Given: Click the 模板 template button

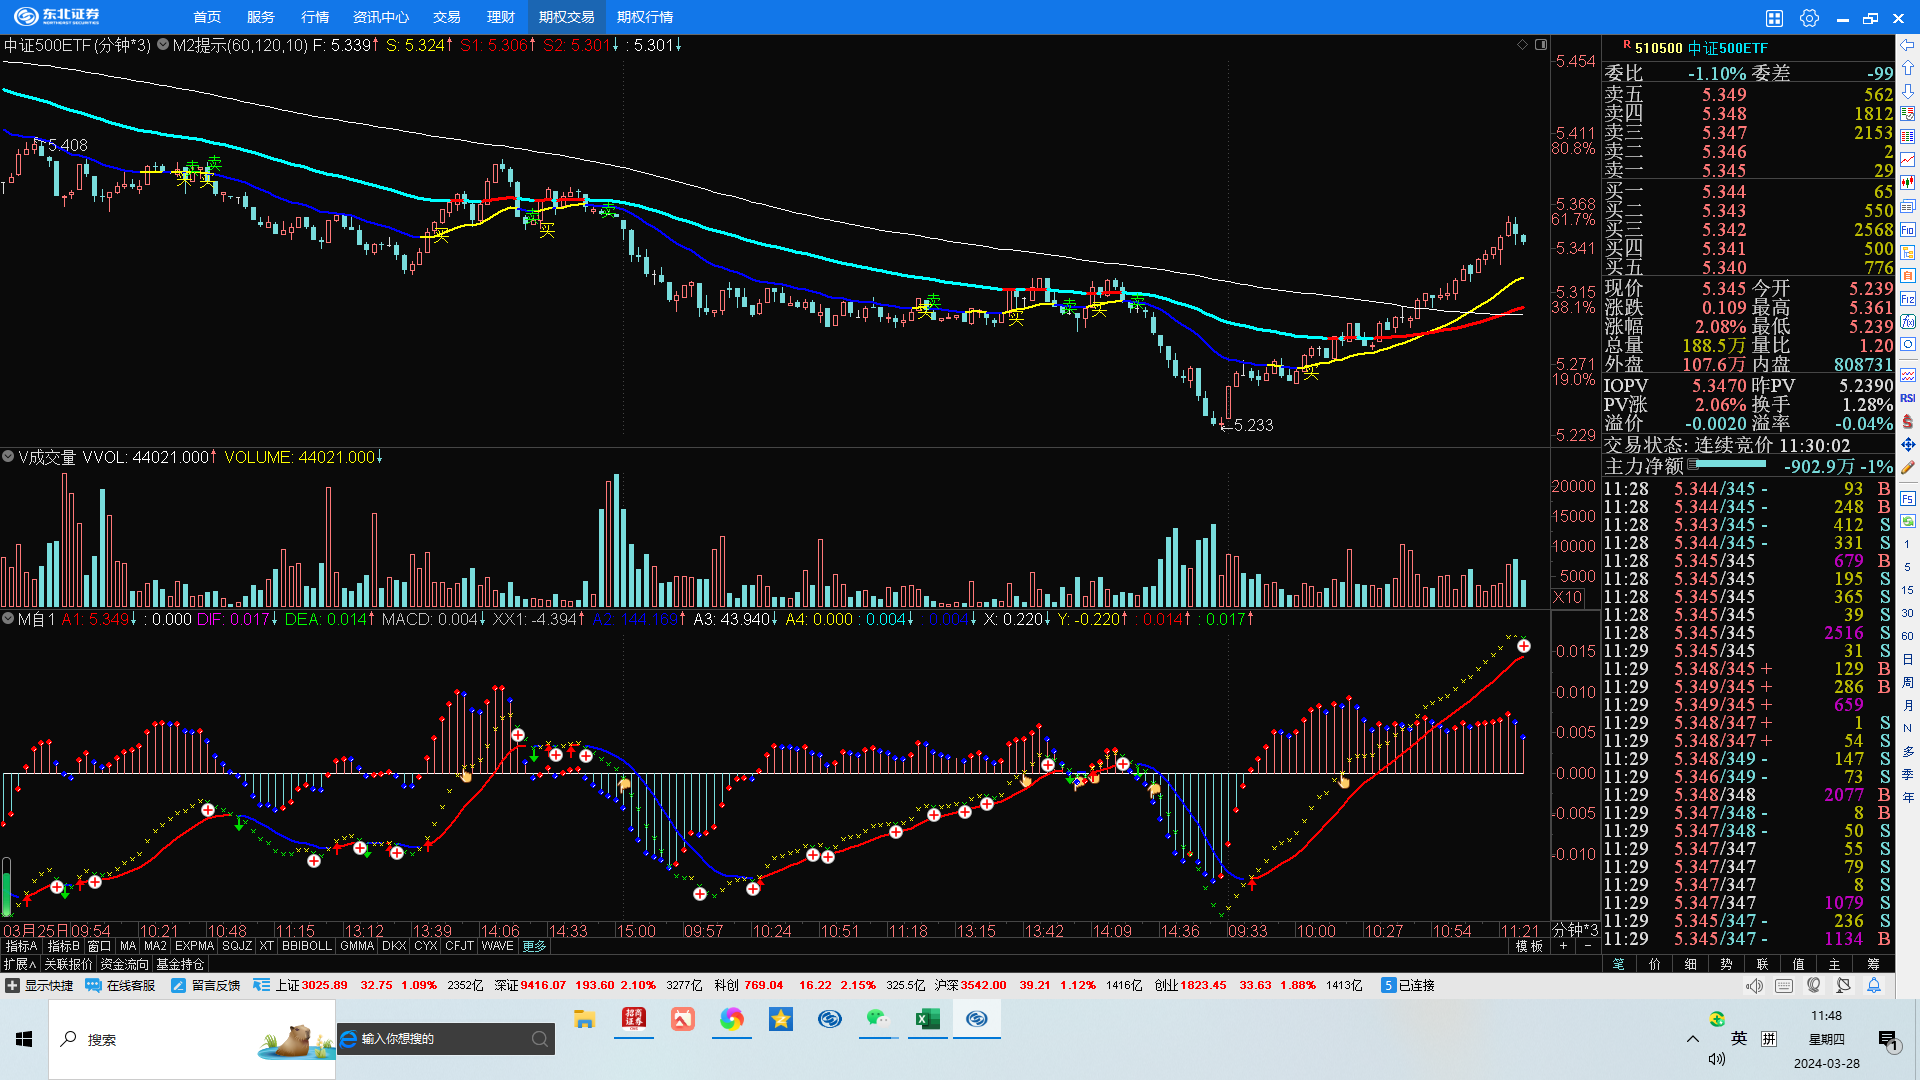Looking at the screenshot, I should pos(1529,946).
